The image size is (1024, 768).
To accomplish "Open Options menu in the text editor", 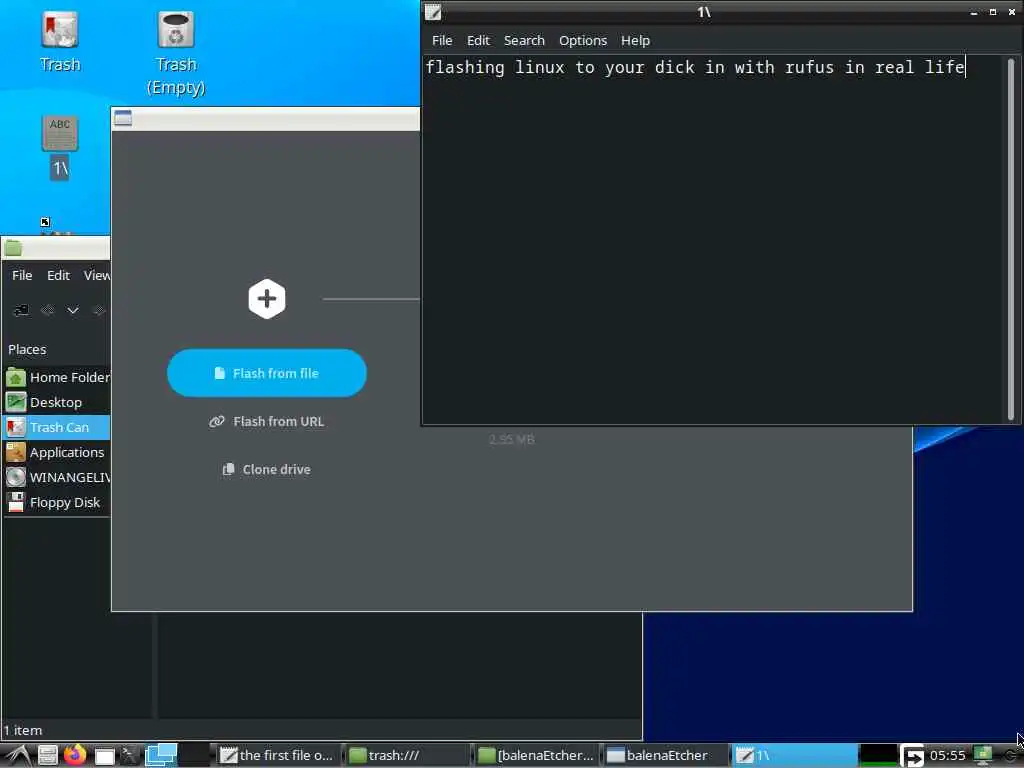I will pos(583,40).
